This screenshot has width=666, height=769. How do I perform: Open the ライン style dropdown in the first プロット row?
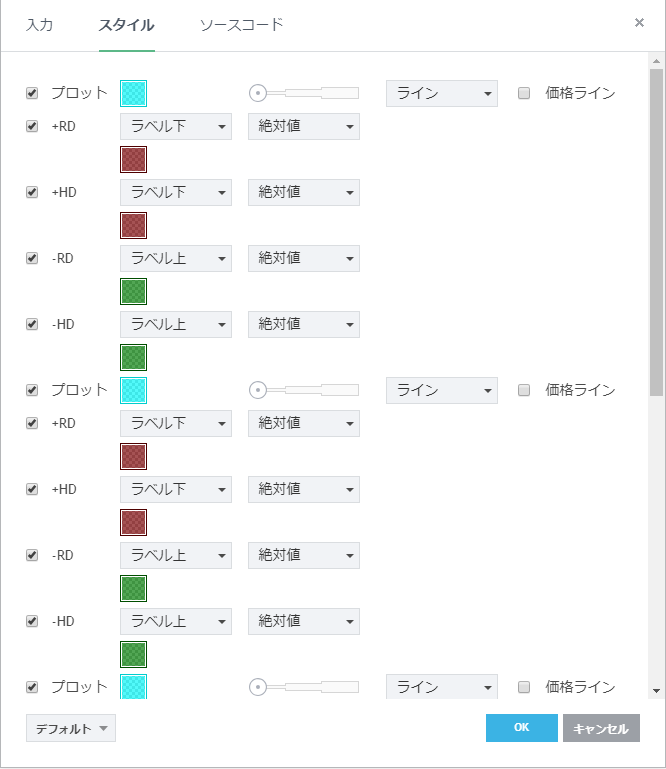point(442,93)
